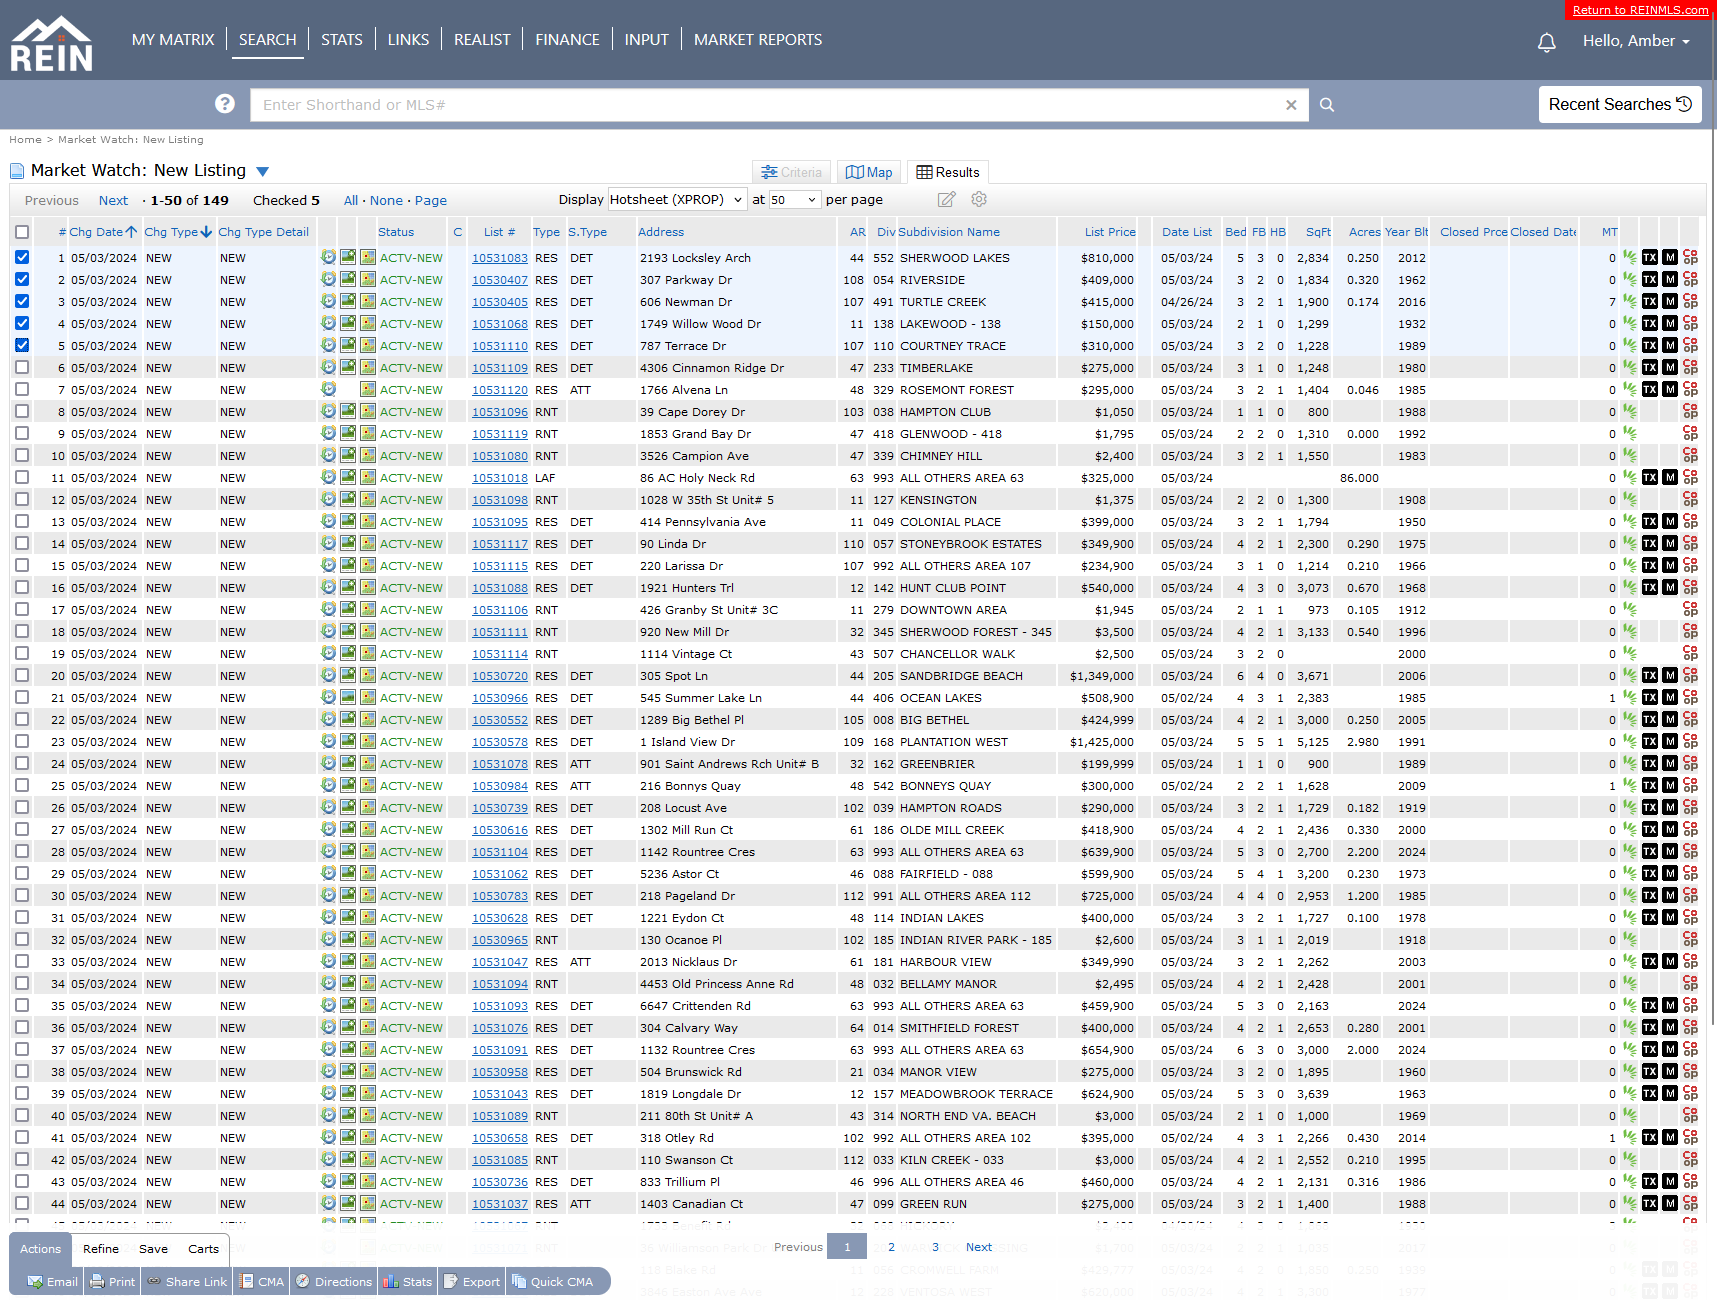Select None checked link
The image size is (1717, 1300).
386,200
